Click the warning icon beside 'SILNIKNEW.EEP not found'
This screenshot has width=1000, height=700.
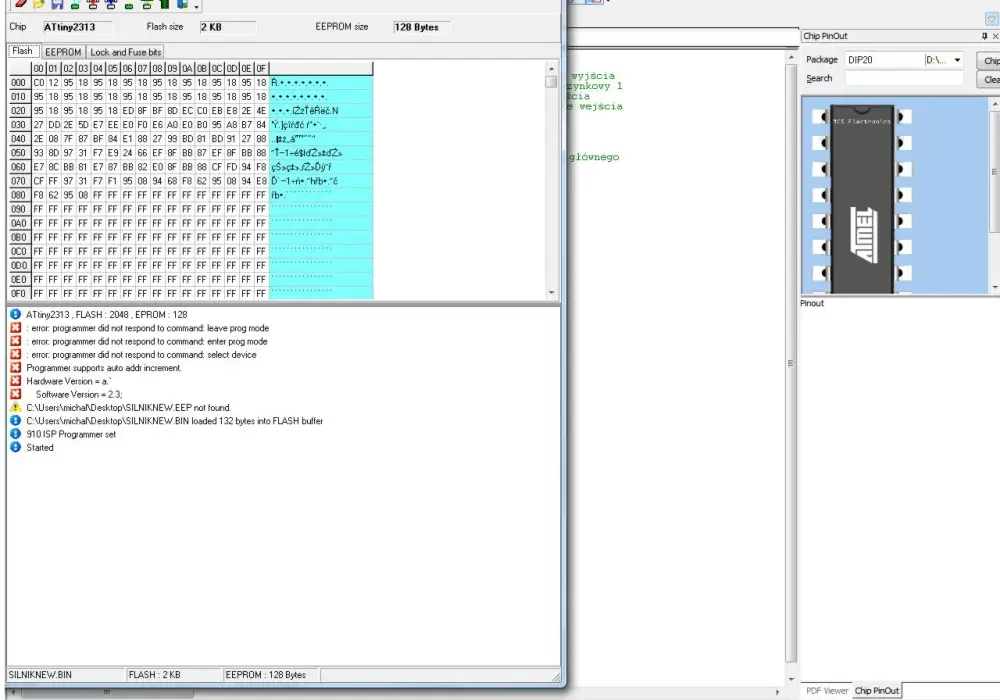(16, 407)
